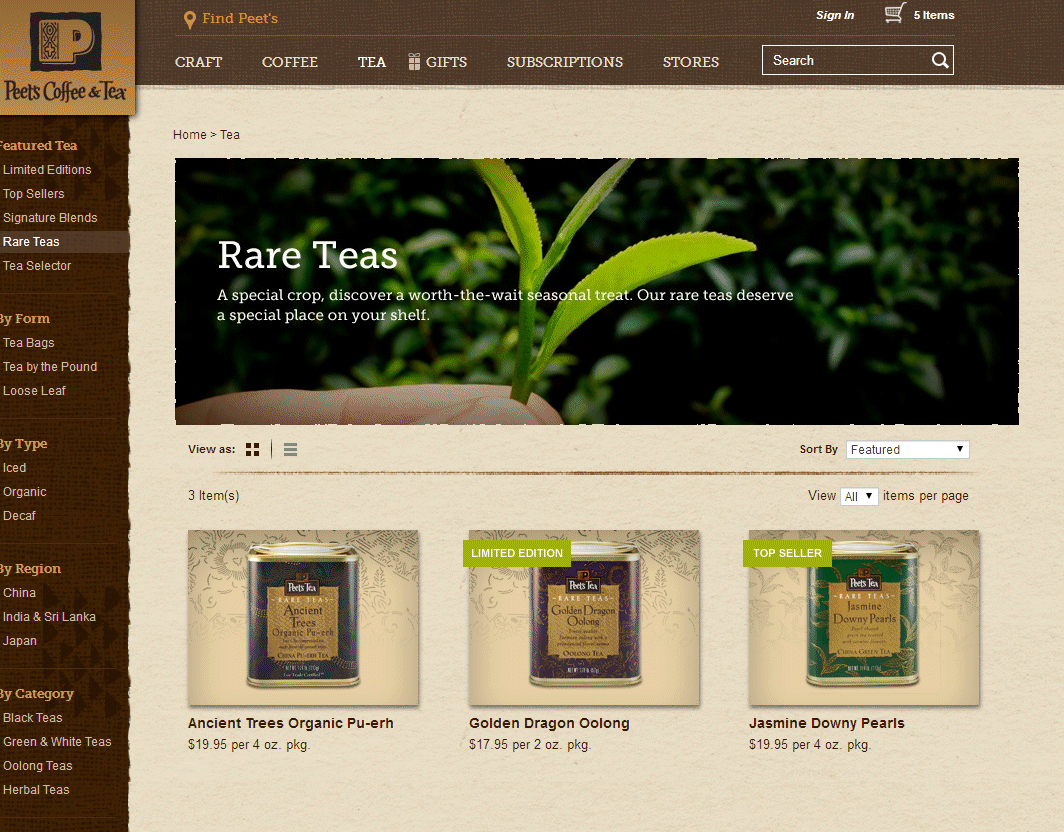Switch to grid view icon
The image size is (1064, 832).
point(253,450)
